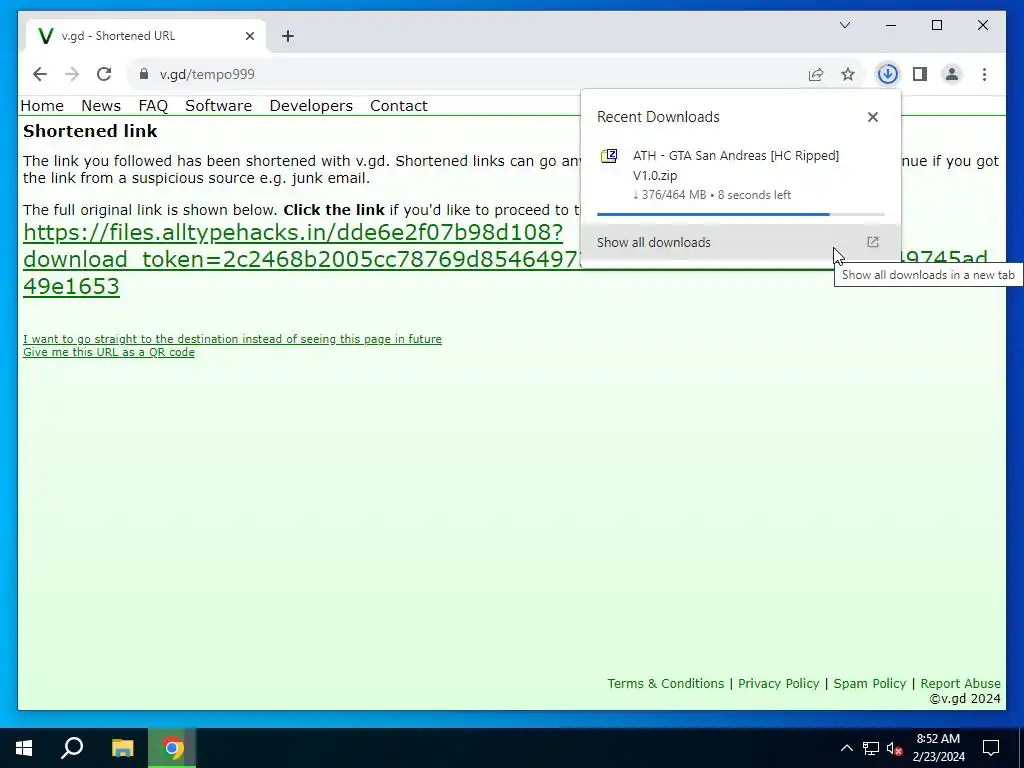Open the Privacy Policy link
1024x768 pixels.
tap(778, 683)
